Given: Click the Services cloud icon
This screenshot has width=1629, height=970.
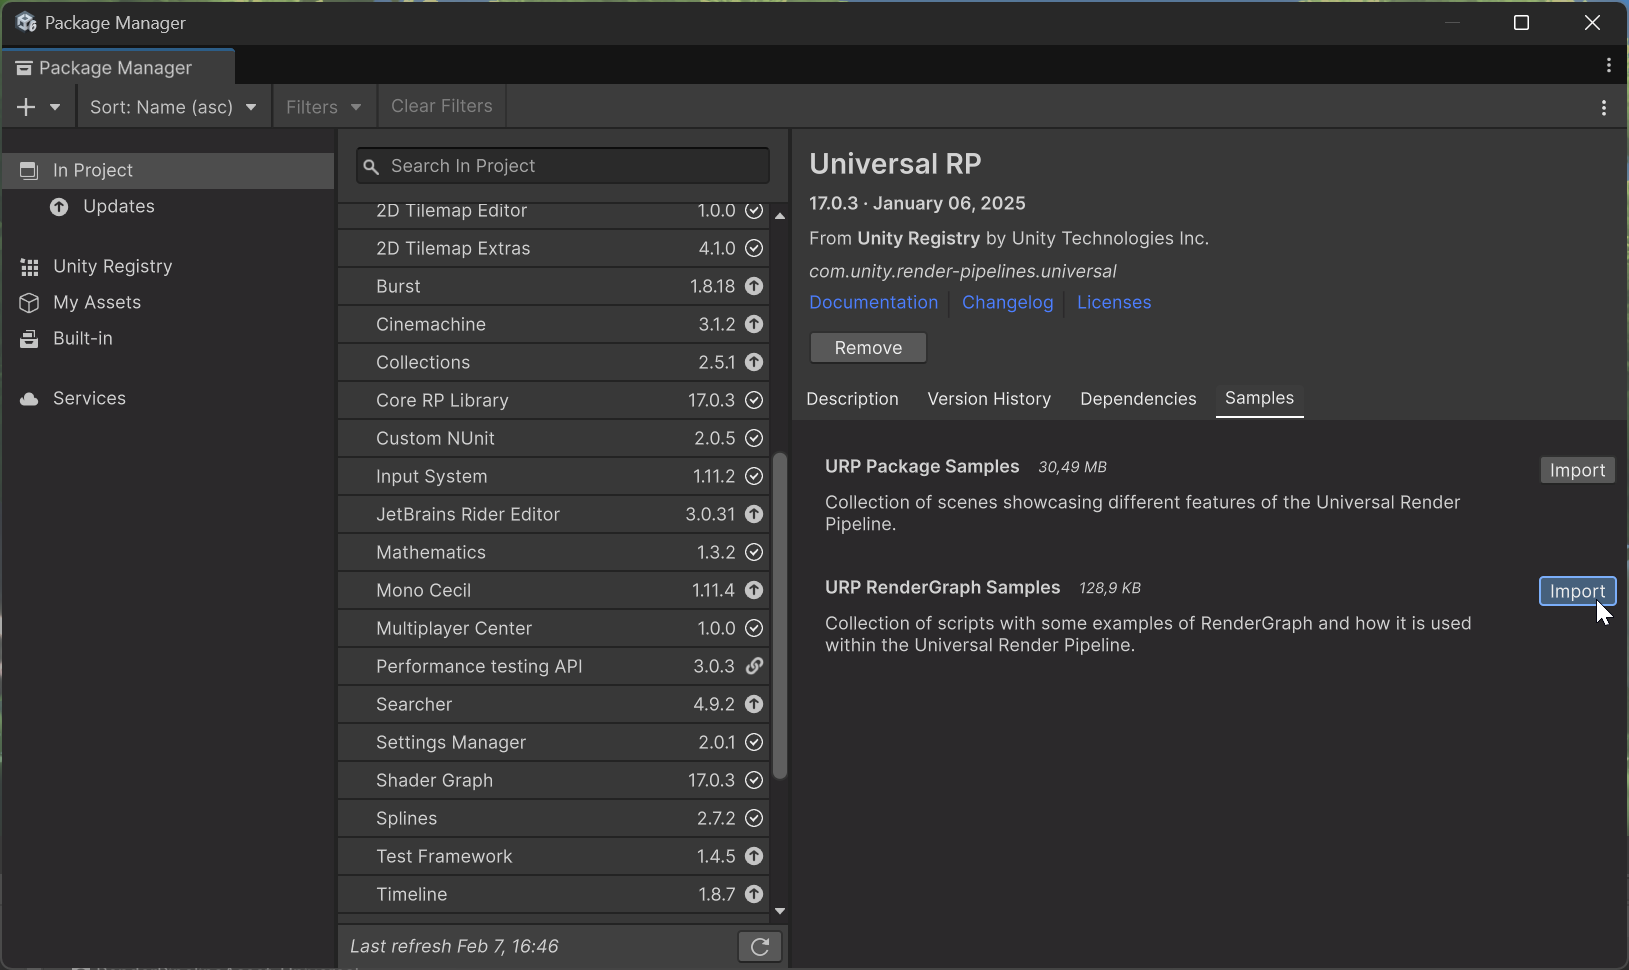Looking at the screenshot, I should coord(29,398).
